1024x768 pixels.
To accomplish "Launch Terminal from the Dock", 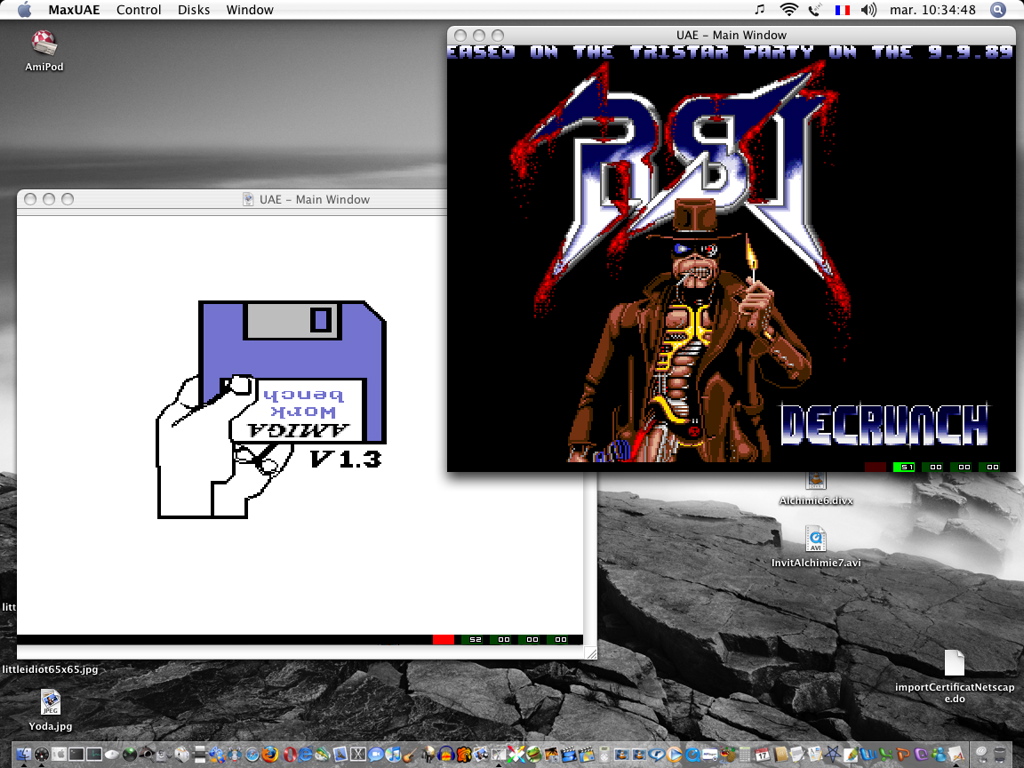I will 76,754.
